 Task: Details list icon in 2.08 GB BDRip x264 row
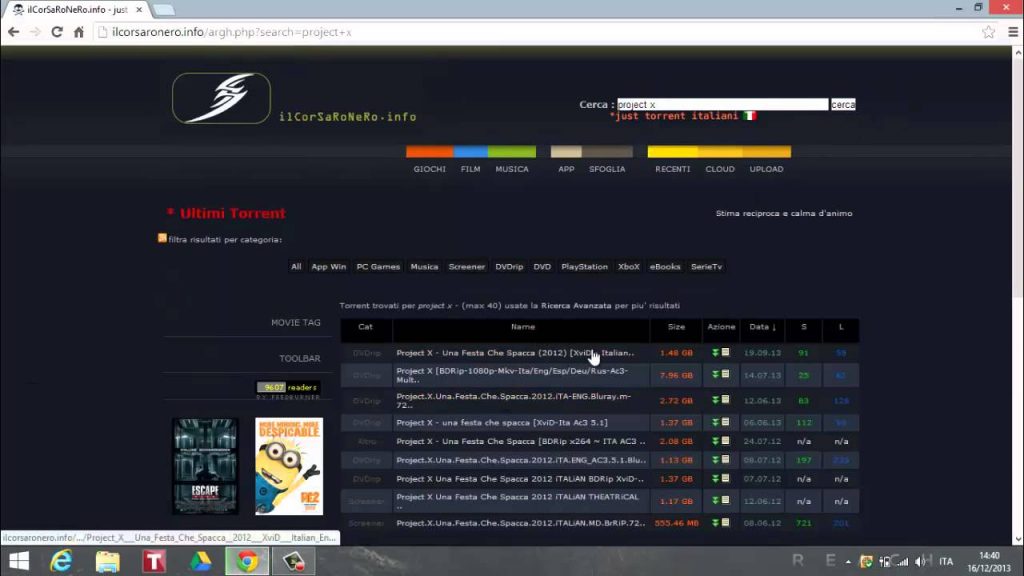tap(726, 441)
